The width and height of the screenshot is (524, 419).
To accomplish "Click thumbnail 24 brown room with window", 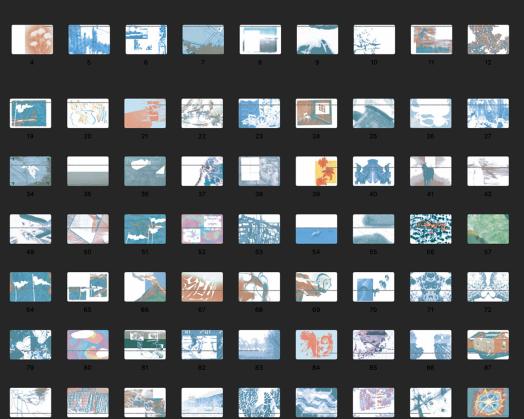I will tap(316, 113).
